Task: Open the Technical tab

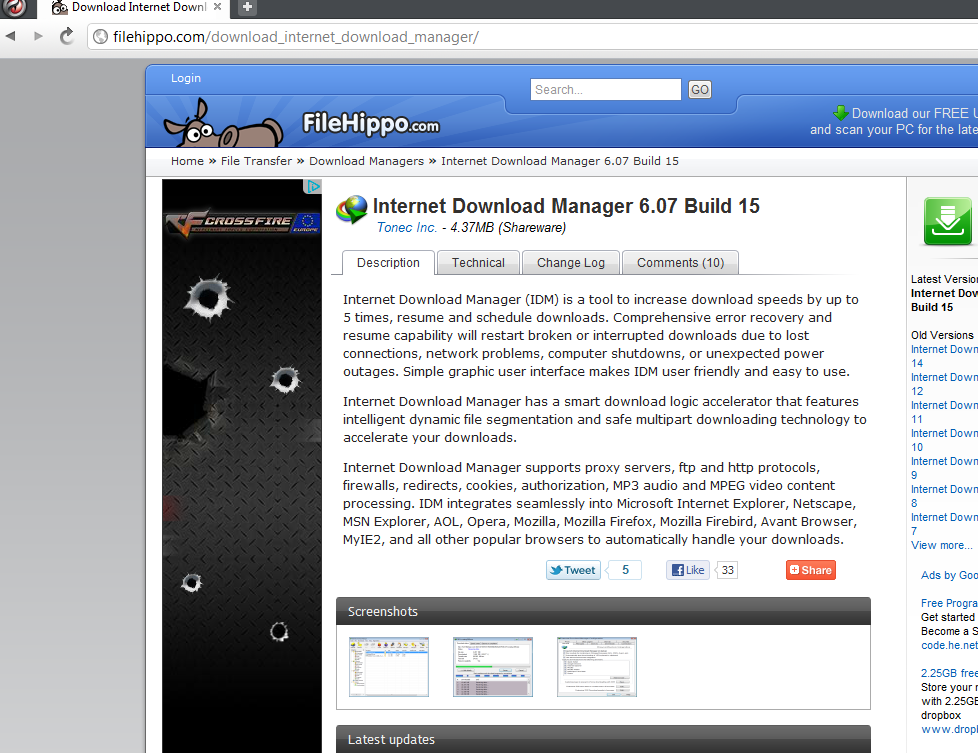Action: click(x=478, y=263)
